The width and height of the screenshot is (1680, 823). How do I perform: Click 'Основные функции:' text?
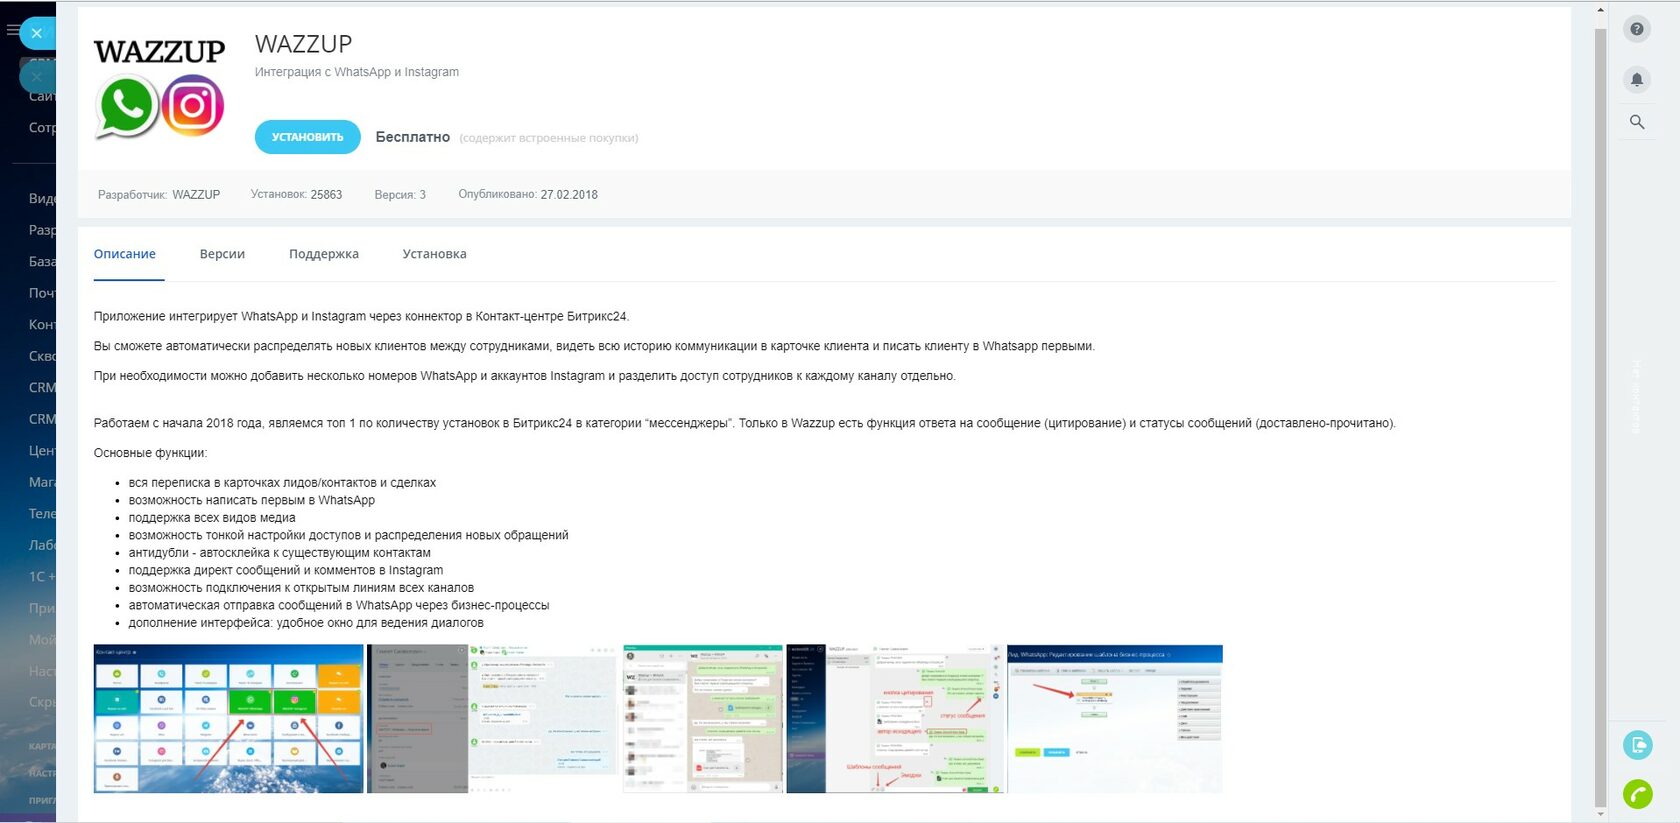pos(151,453)
